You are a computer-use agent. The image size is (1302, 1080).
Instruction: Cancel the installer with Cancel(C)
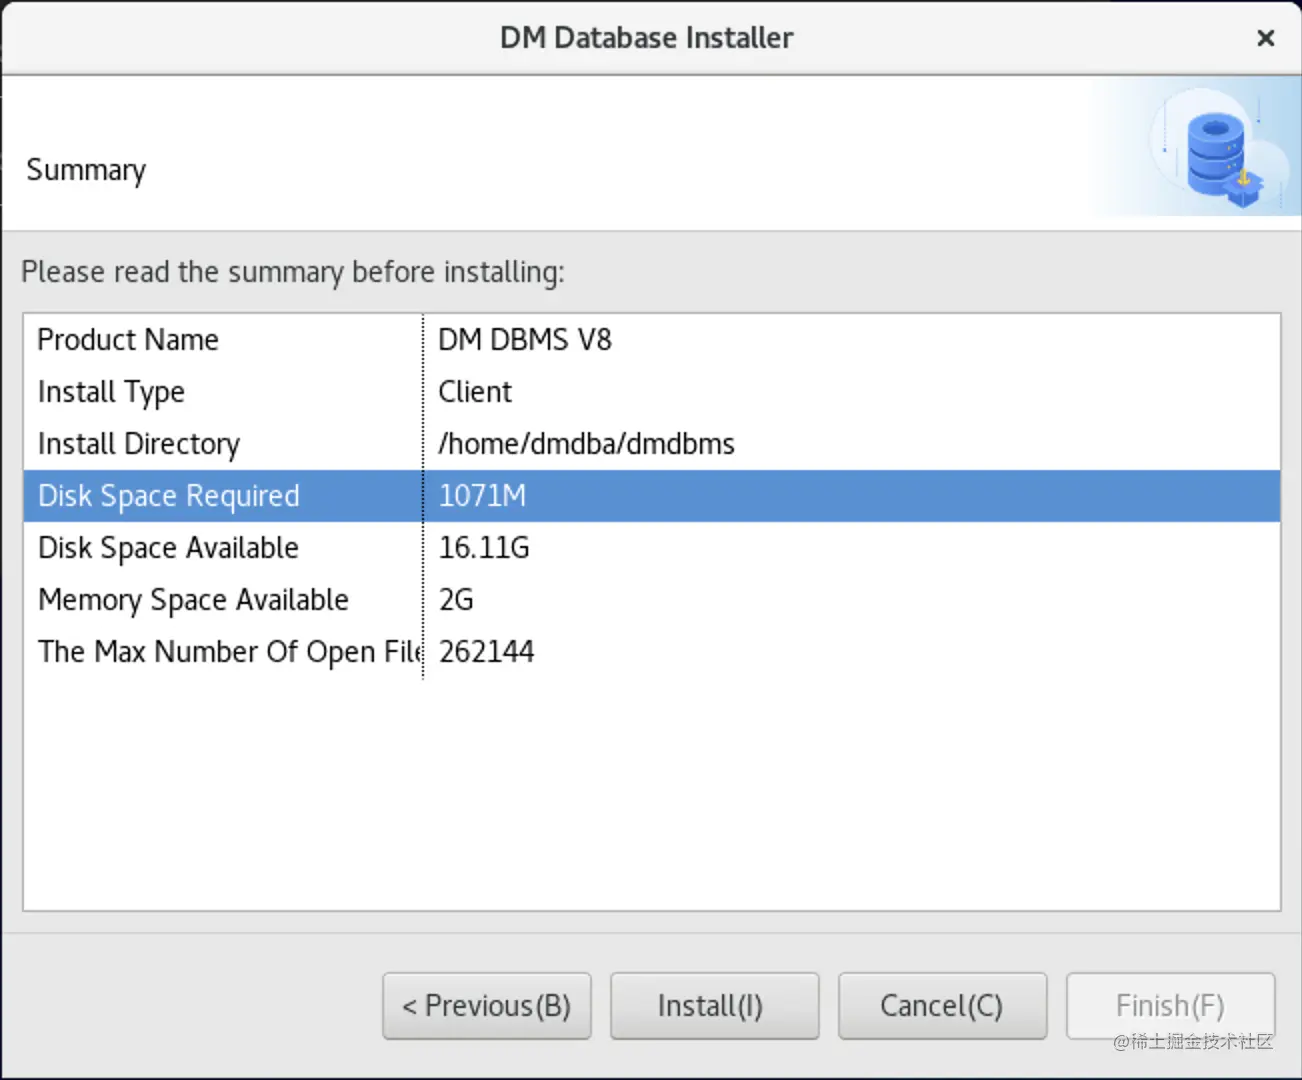pyautogui.click(x=942, y=1005)
